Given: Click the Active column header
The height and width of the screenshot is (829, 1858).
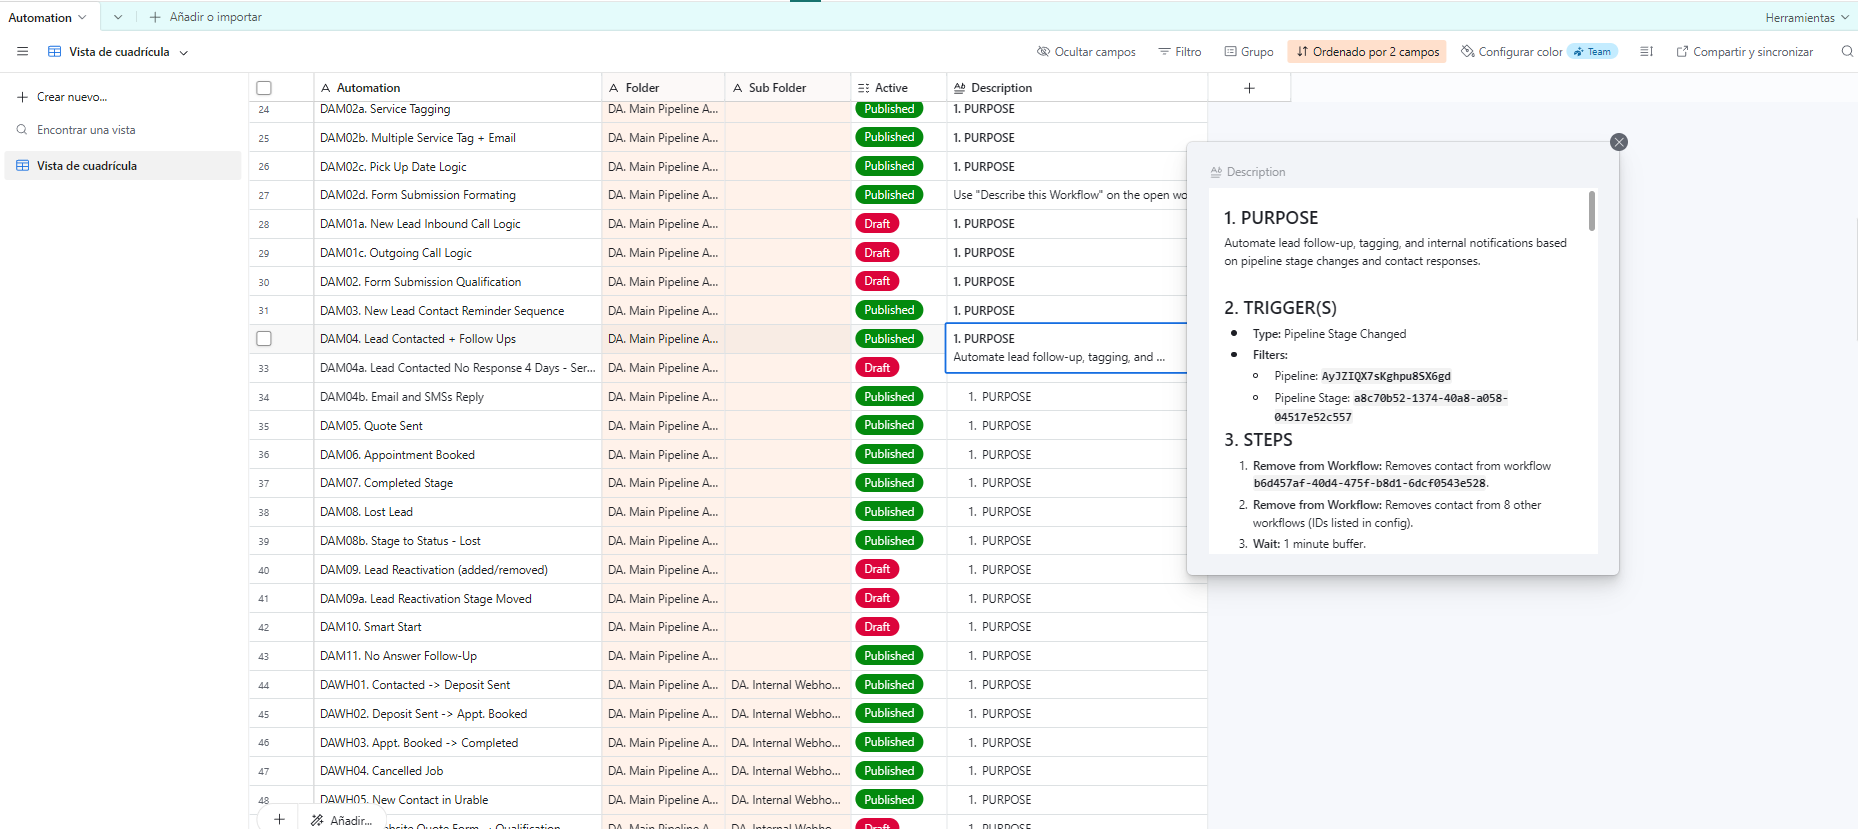Looking at the screenshot, I should click(898, 88).
